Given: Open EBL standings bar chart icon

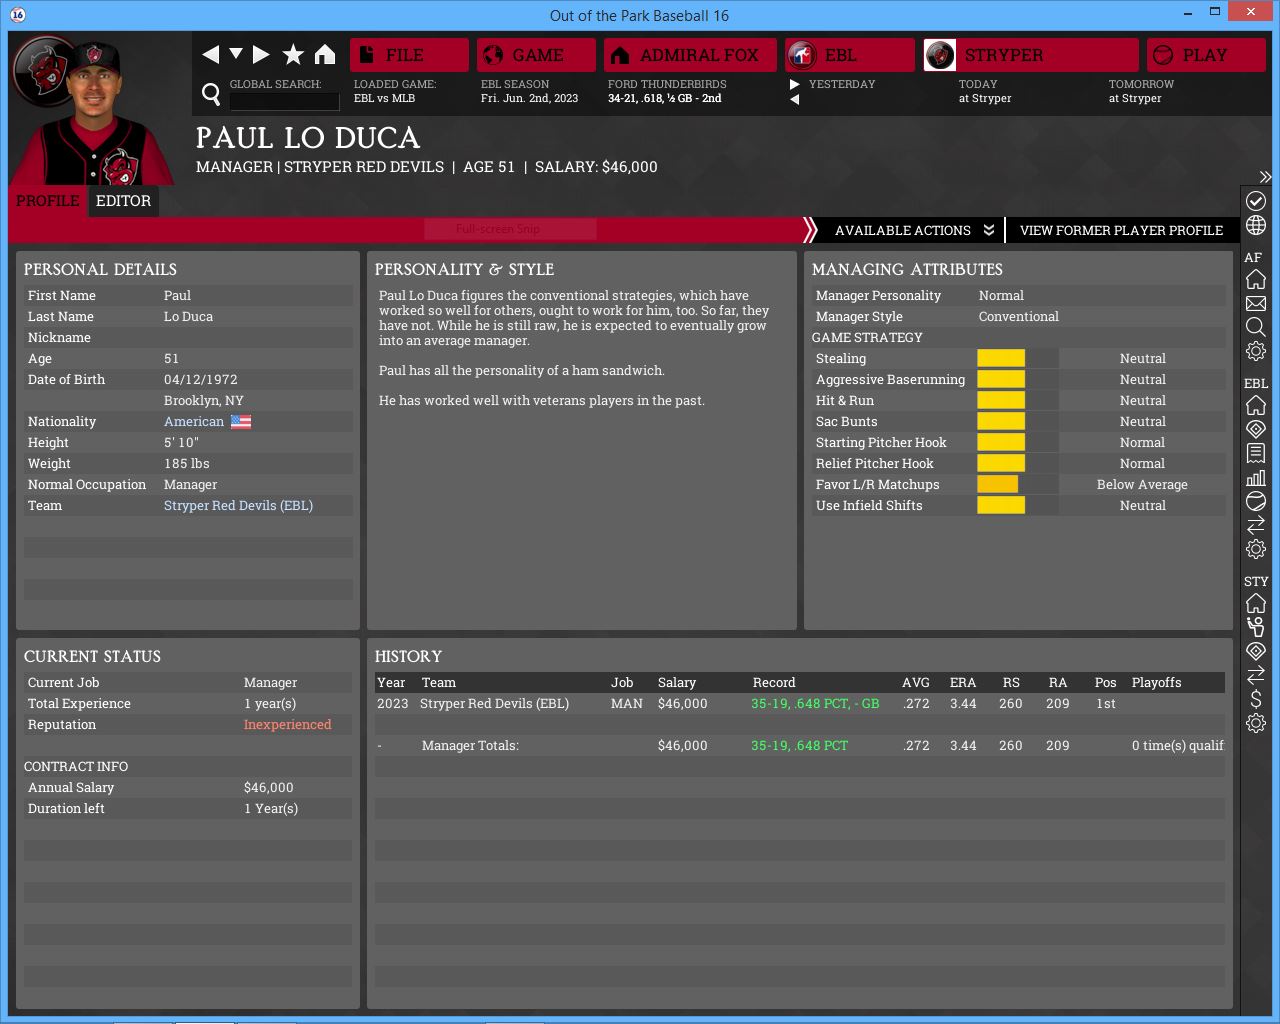Looking at the screenshot, I should pos(1256,477).
